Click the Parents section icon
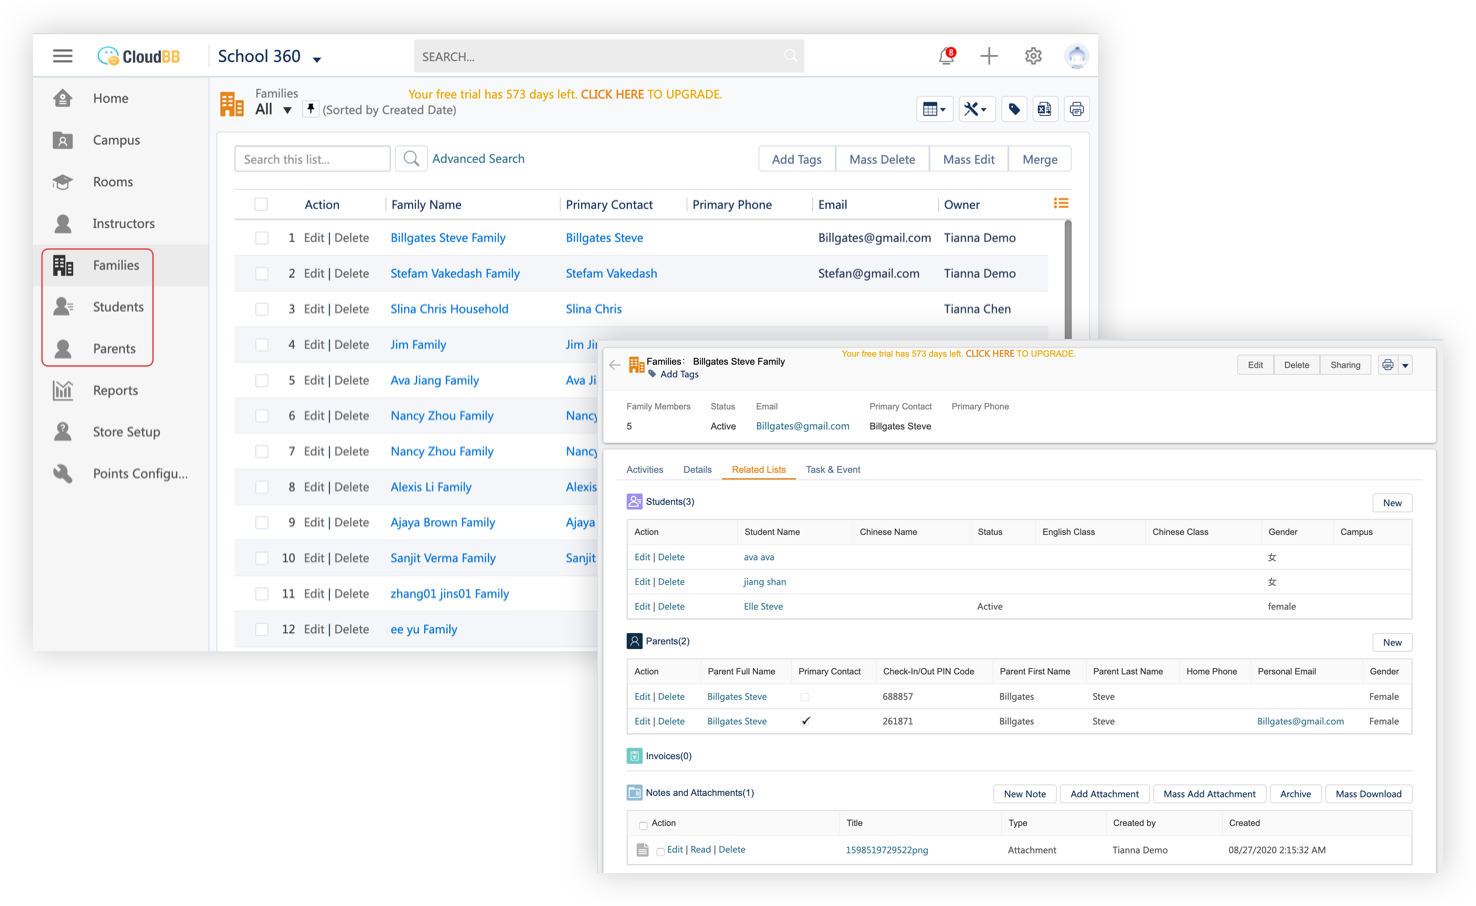 634,641
